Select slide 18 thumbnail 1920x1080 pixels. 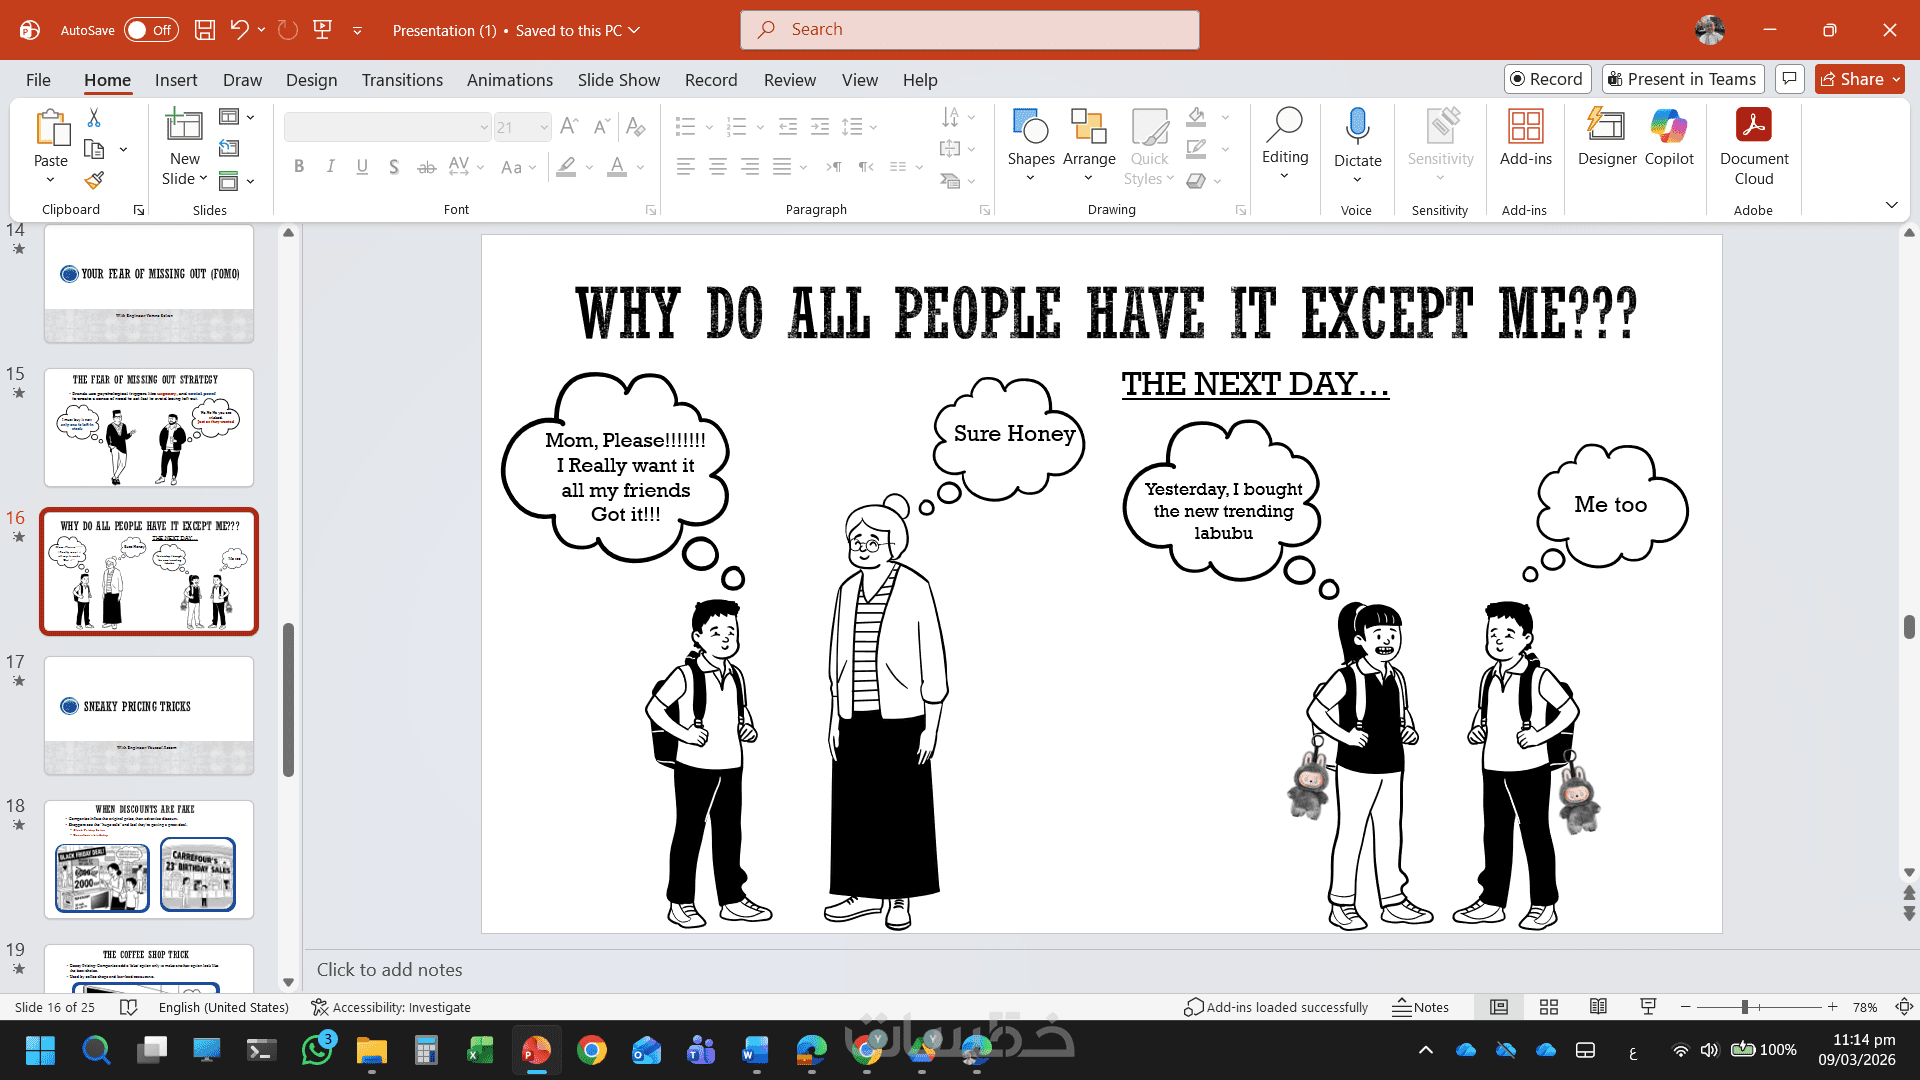tap(149, 859)
